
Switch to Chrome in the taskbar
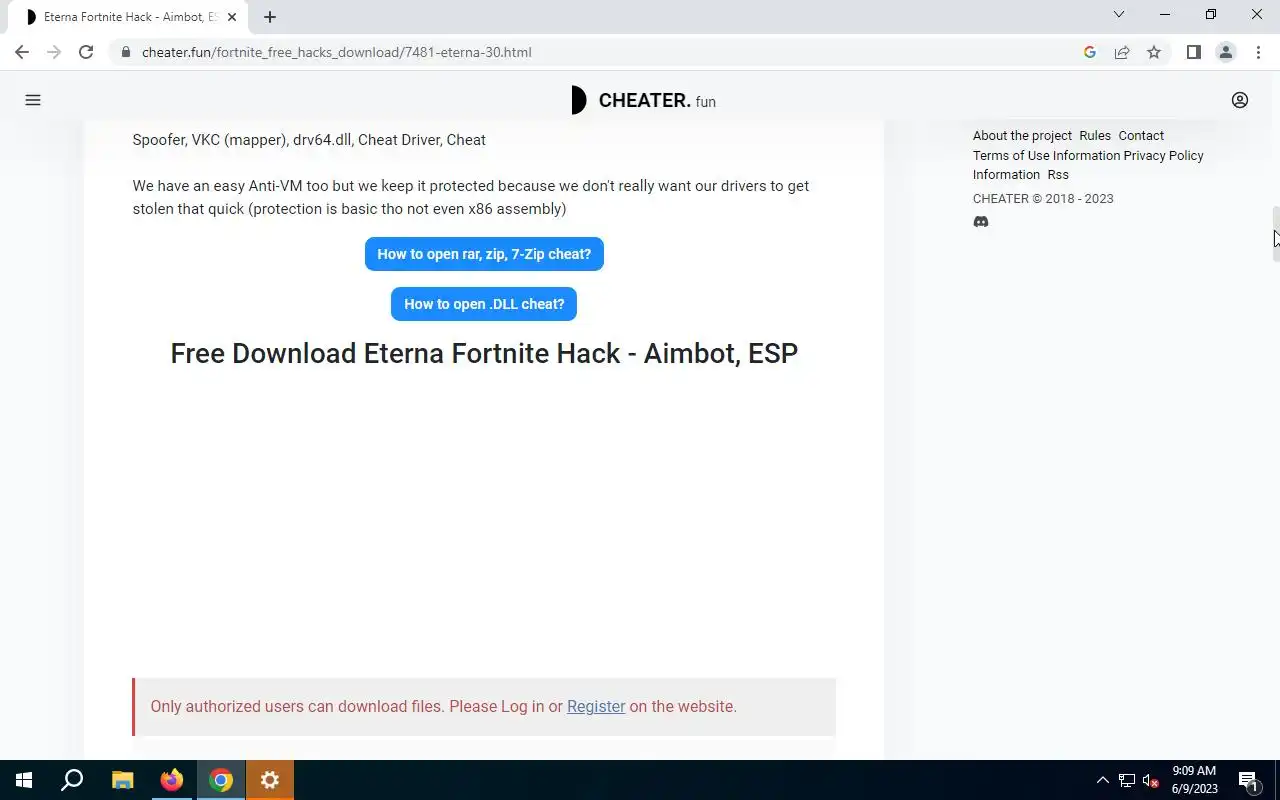(221, 780)
